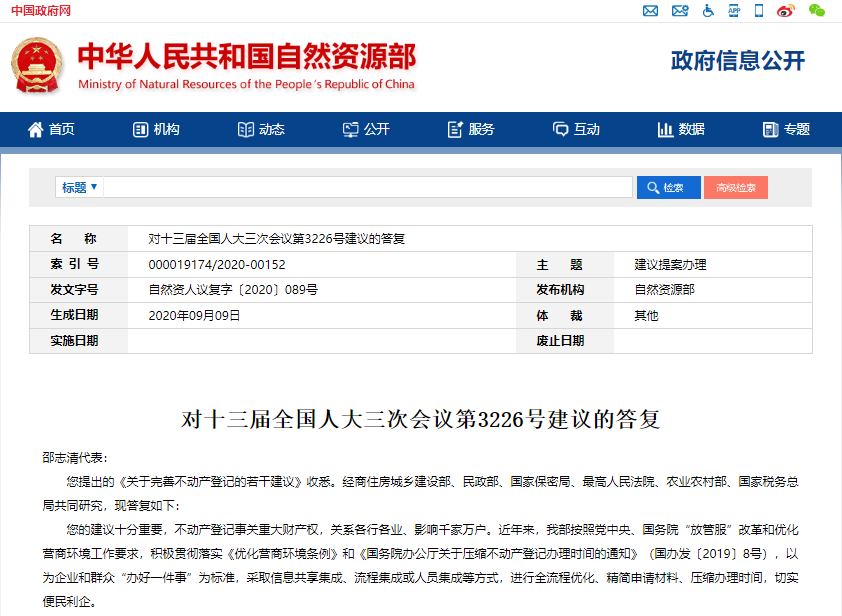Expand the 标题 search-type dropdown
Viewport: 842px width, 616px height.
click(x=79, y=187)
